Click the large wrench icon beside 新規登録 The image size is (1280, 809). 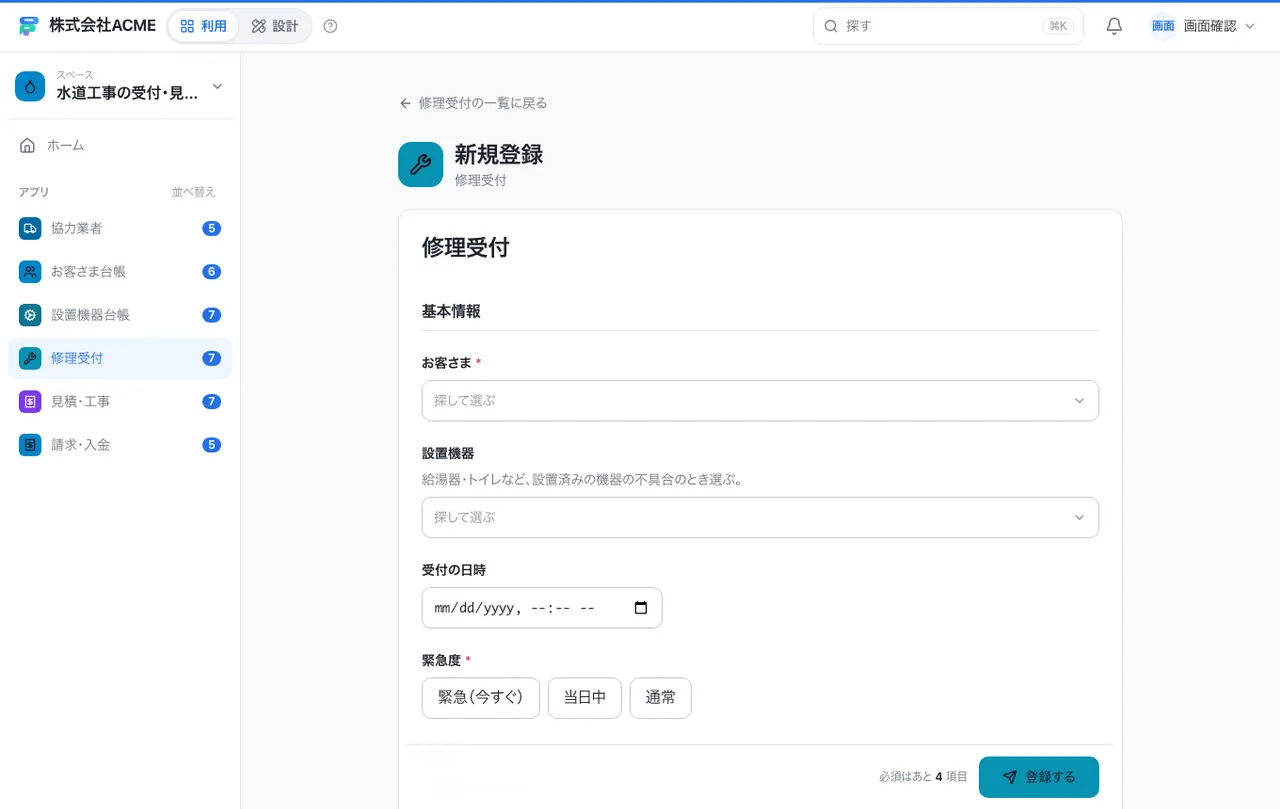420,164
